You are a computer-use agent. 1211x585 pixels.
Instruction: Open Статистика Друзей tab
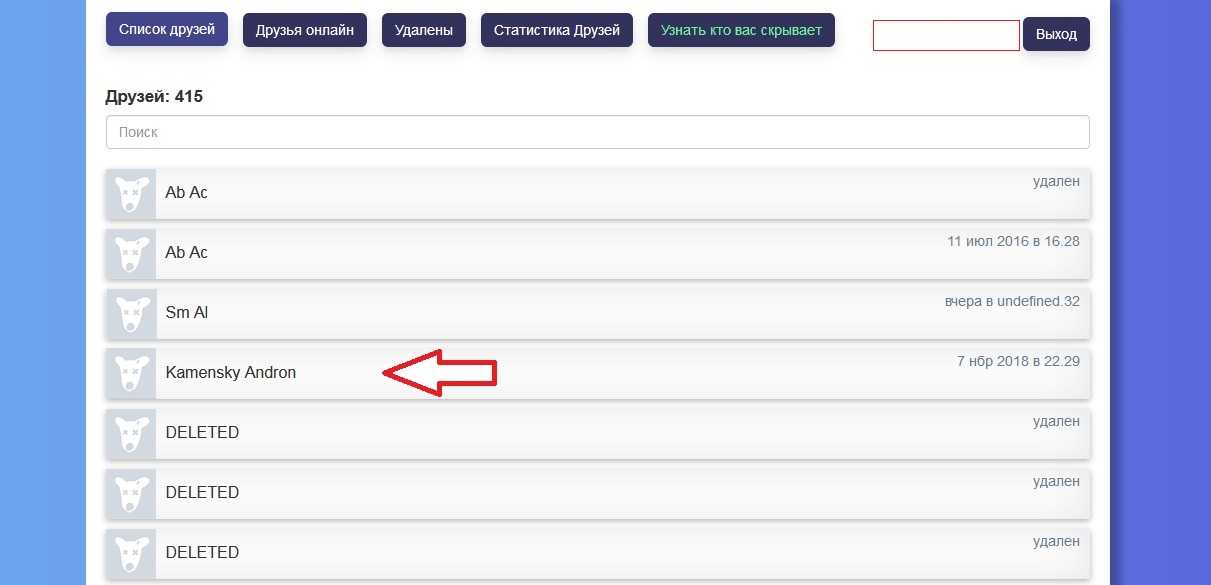(x=556, y=30)
